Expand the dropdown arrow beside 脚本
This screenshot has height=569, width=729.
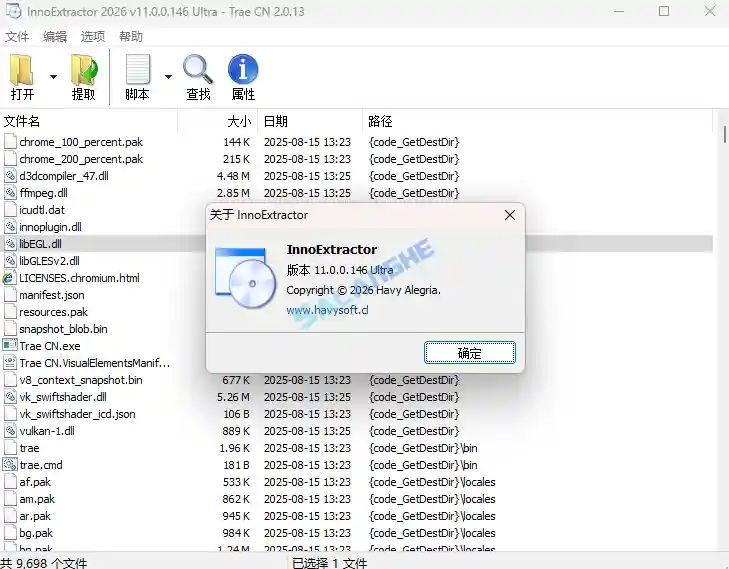coord(168,77)
